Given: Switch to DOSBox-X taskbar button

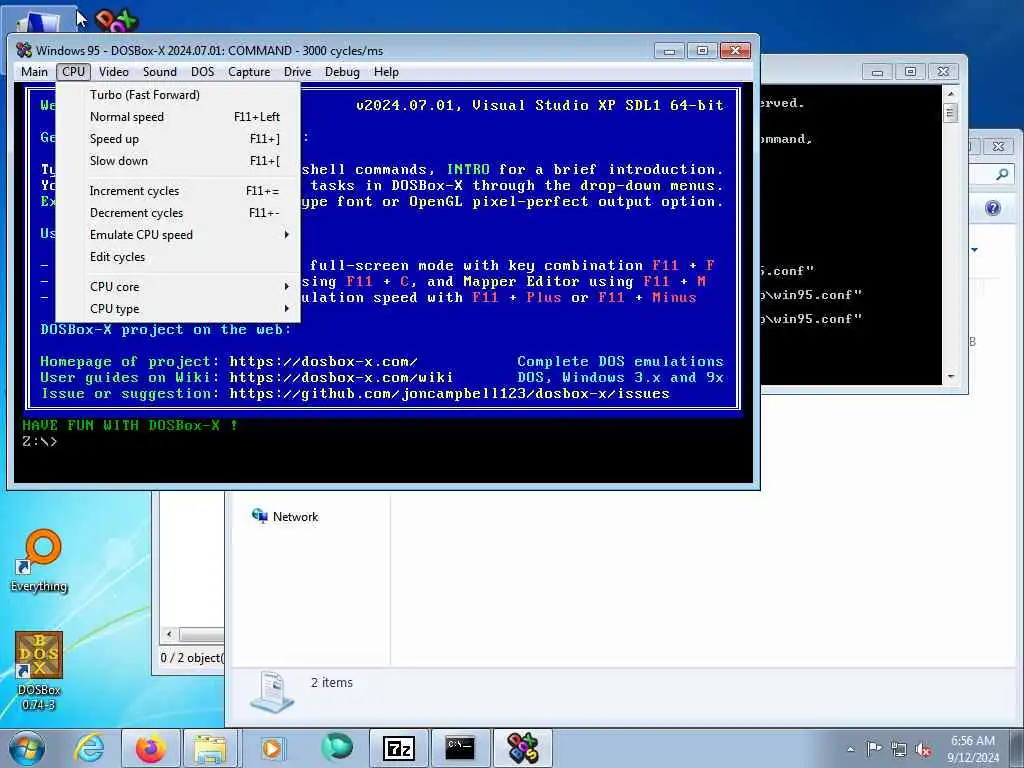Looking at the screenshot, I should (x=522, y=748).
